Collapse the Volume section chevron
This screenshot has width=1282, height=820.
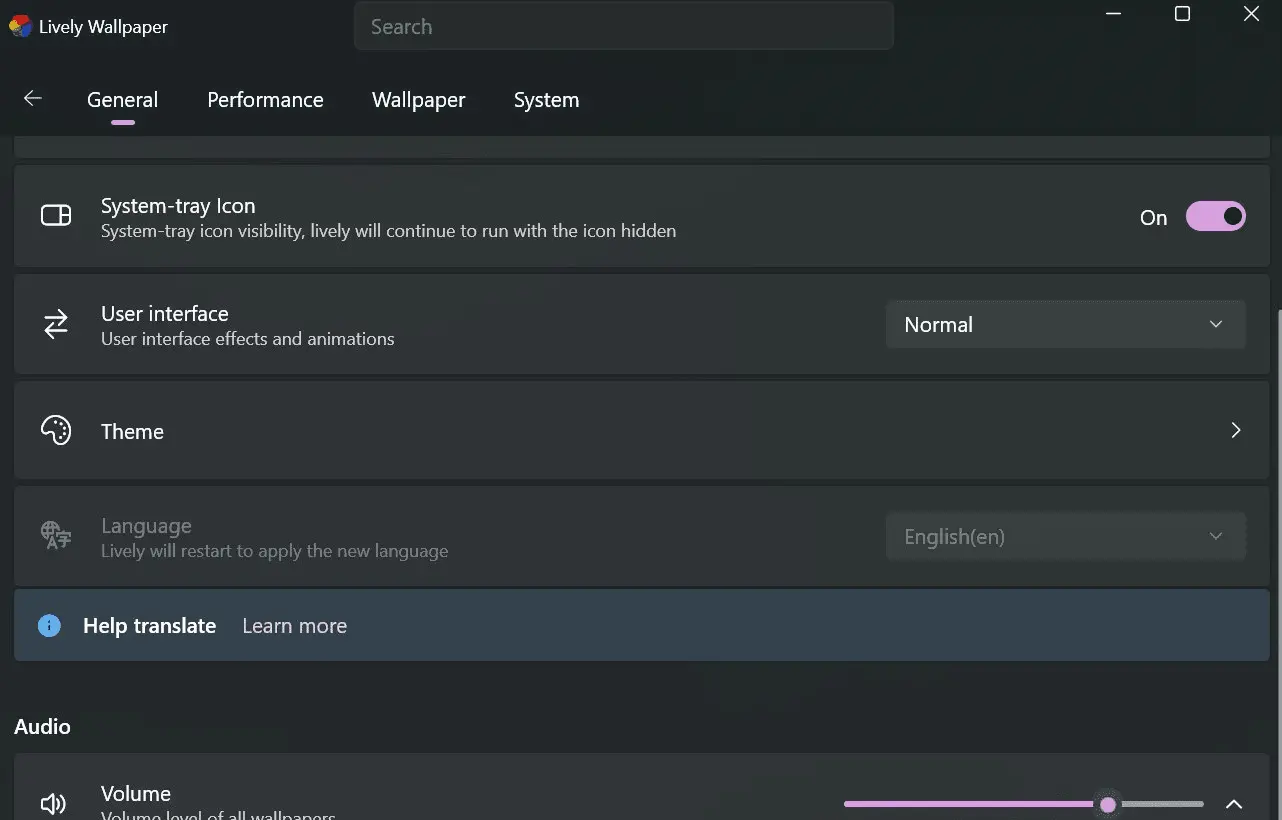pos(1234,804)
